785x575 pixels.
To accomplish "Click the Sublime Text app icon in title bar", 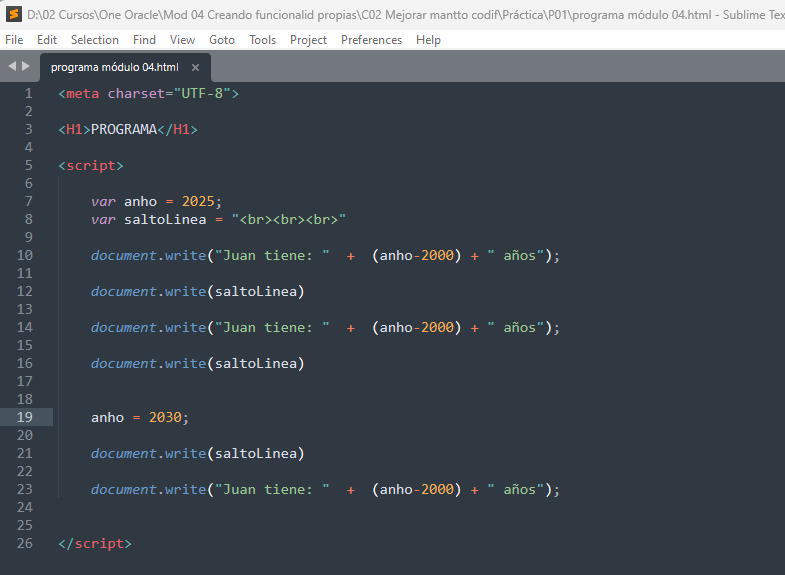I will coord(14,14).
